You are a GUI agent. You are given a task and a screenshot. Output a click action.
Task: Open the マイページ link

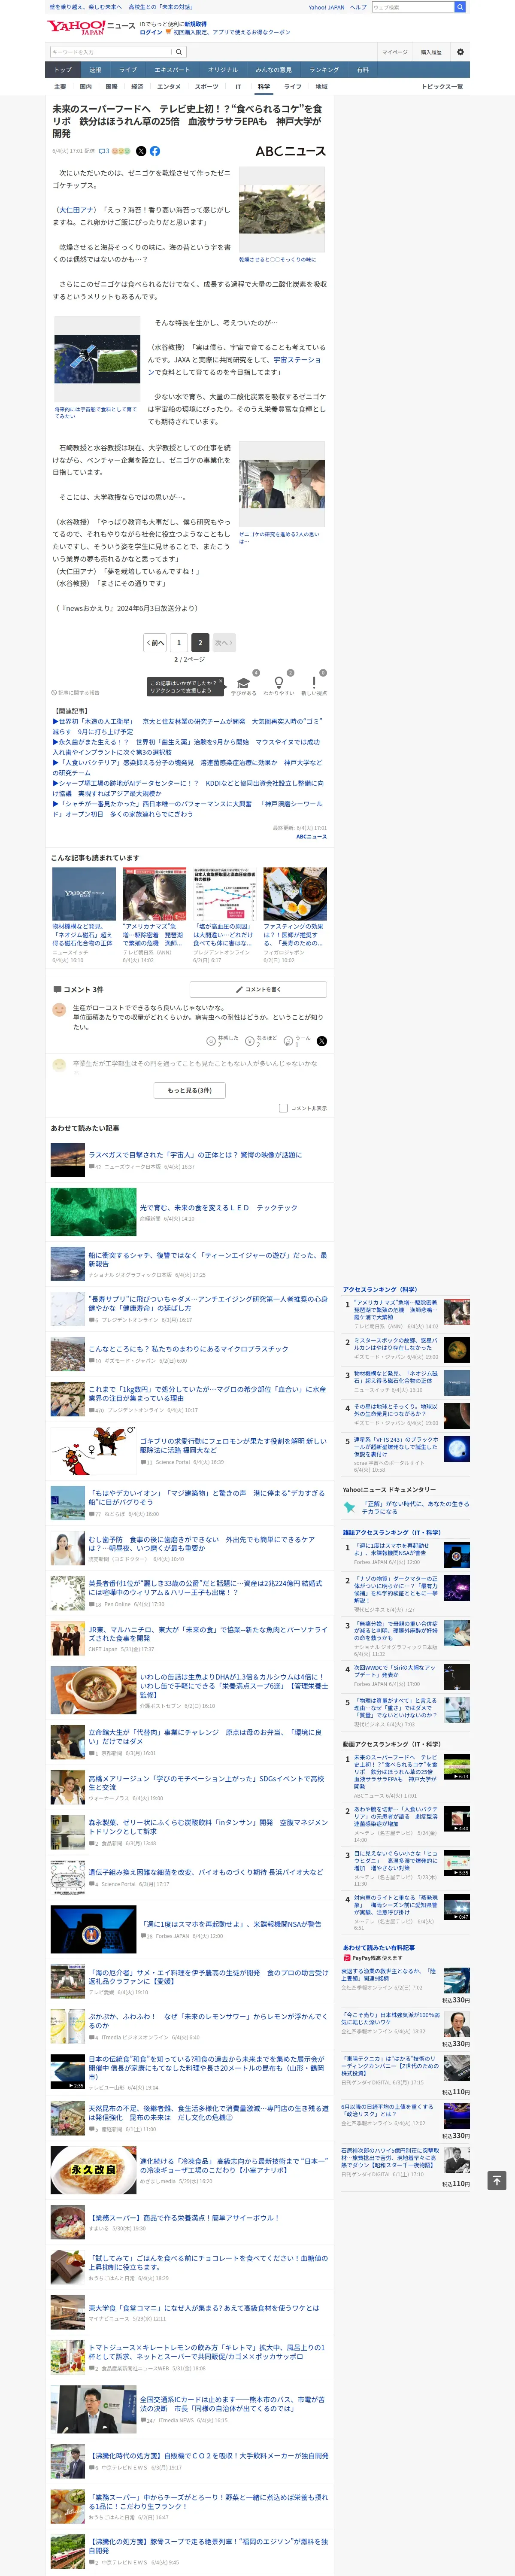395,52
